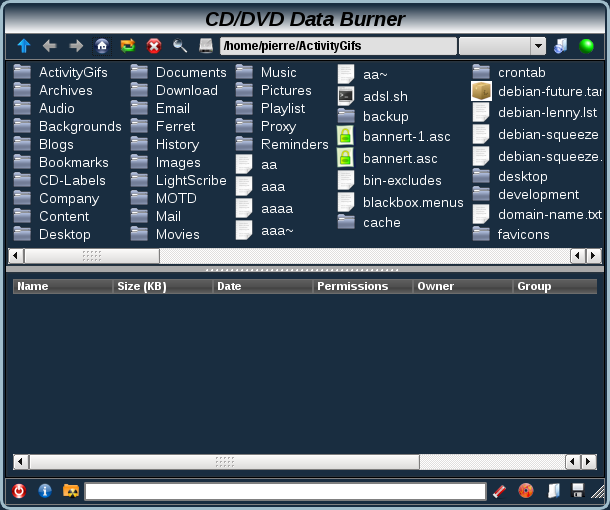Click the file browser horizontal scrollbar thumb
The image size is (610, 510).
(x=92, y=256)
